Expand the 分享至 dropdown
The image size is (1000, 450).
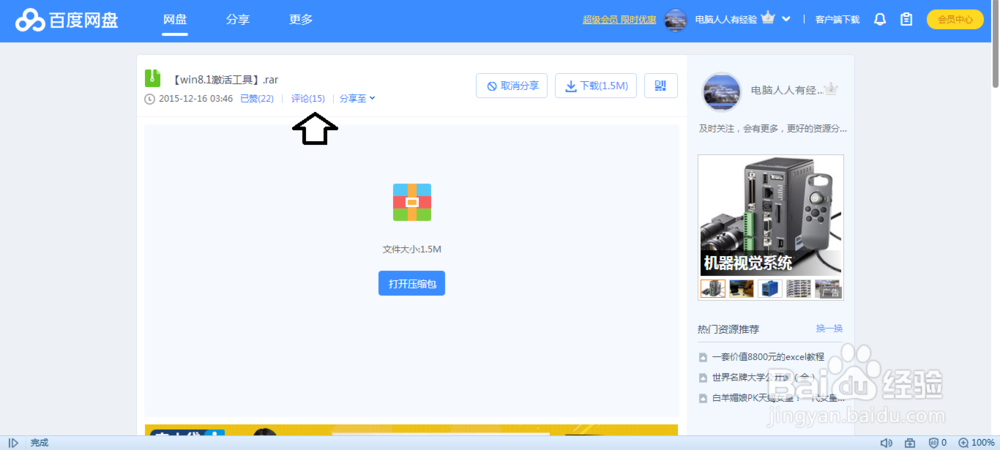(x=357, y=99)
